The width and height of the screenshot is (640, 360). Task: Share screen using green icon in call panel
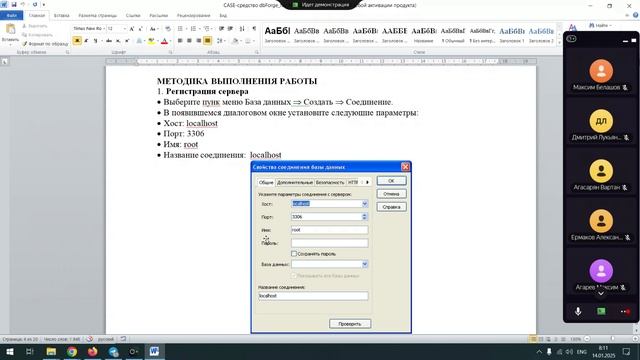[601, 311]
